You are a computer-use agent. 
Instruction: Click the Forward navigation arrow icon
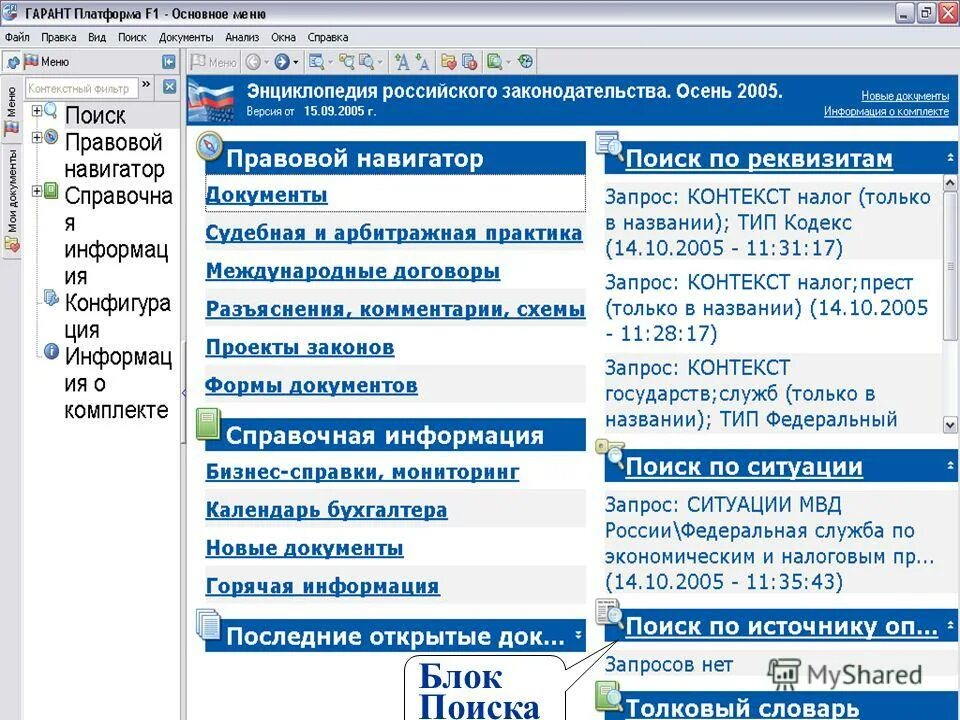pos(283,61)
